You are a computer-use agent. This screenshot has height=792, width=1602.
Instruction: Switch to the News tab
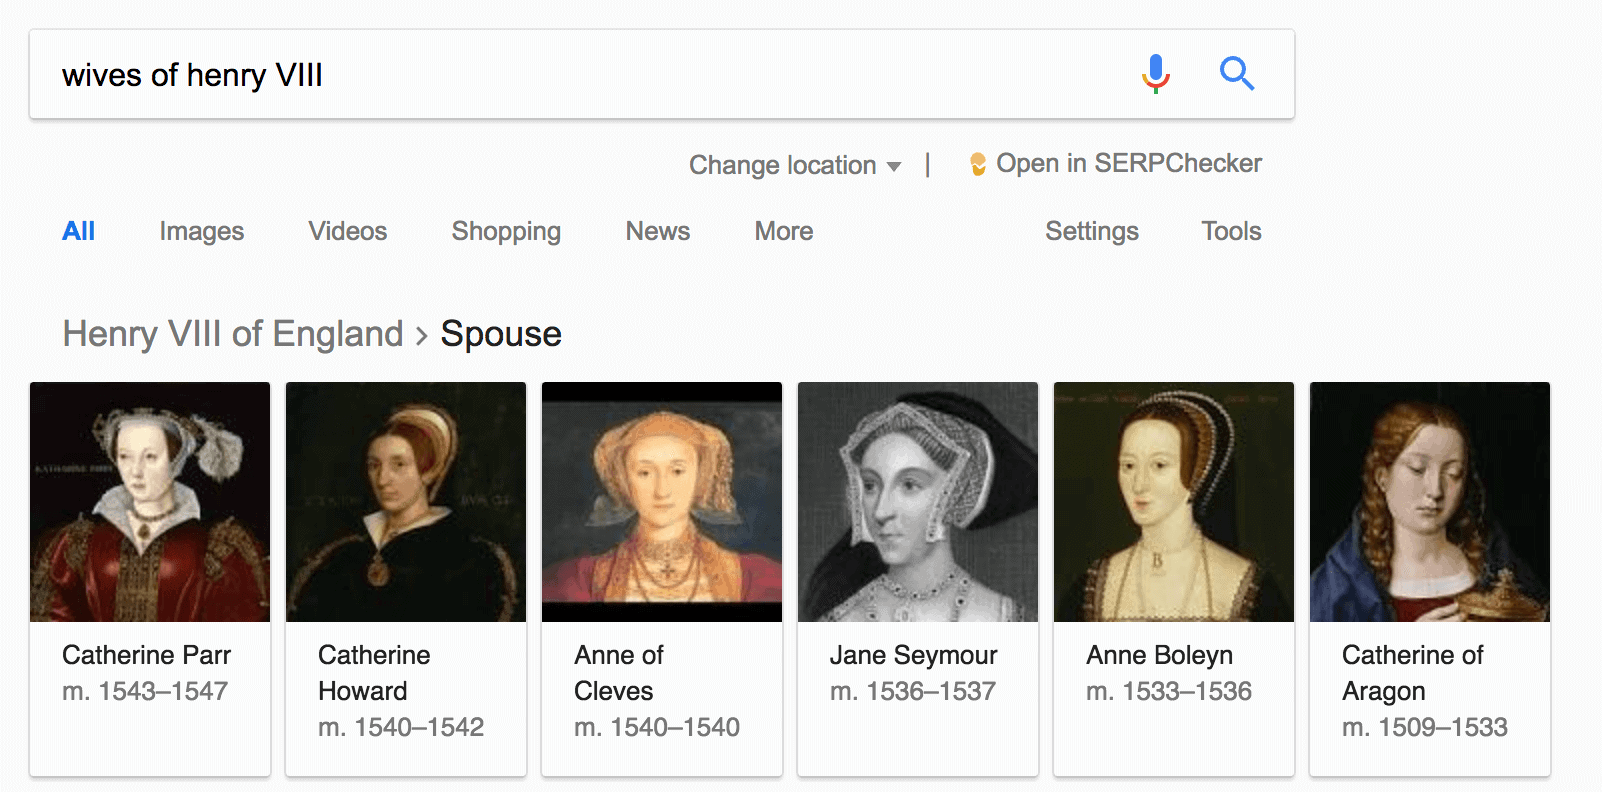[x=658, y=231]
